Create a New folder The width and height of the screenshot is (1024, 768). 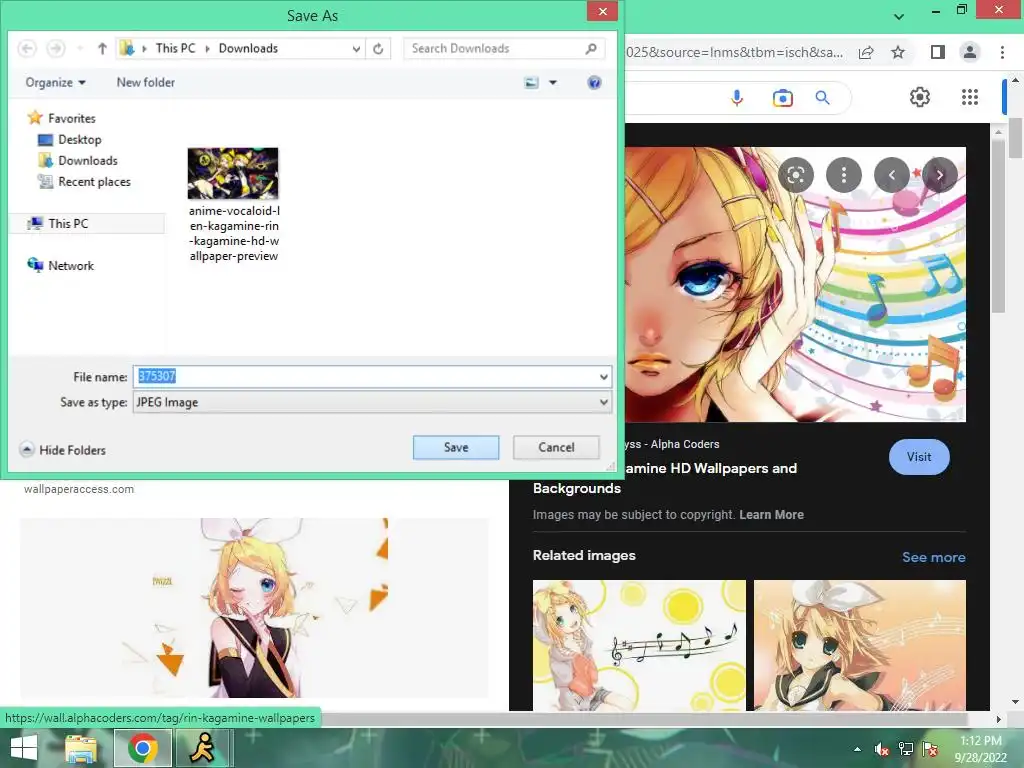(146, 82)
